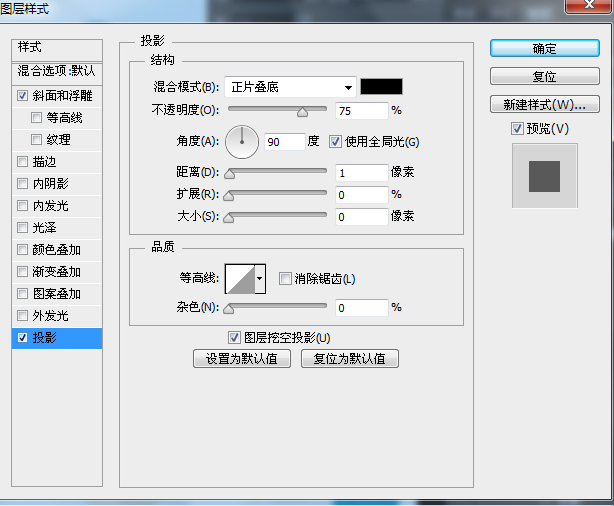Screen dimensions: 614x506
Task: Open the 混合模式 blend mode dropdown
Action: 290,87
